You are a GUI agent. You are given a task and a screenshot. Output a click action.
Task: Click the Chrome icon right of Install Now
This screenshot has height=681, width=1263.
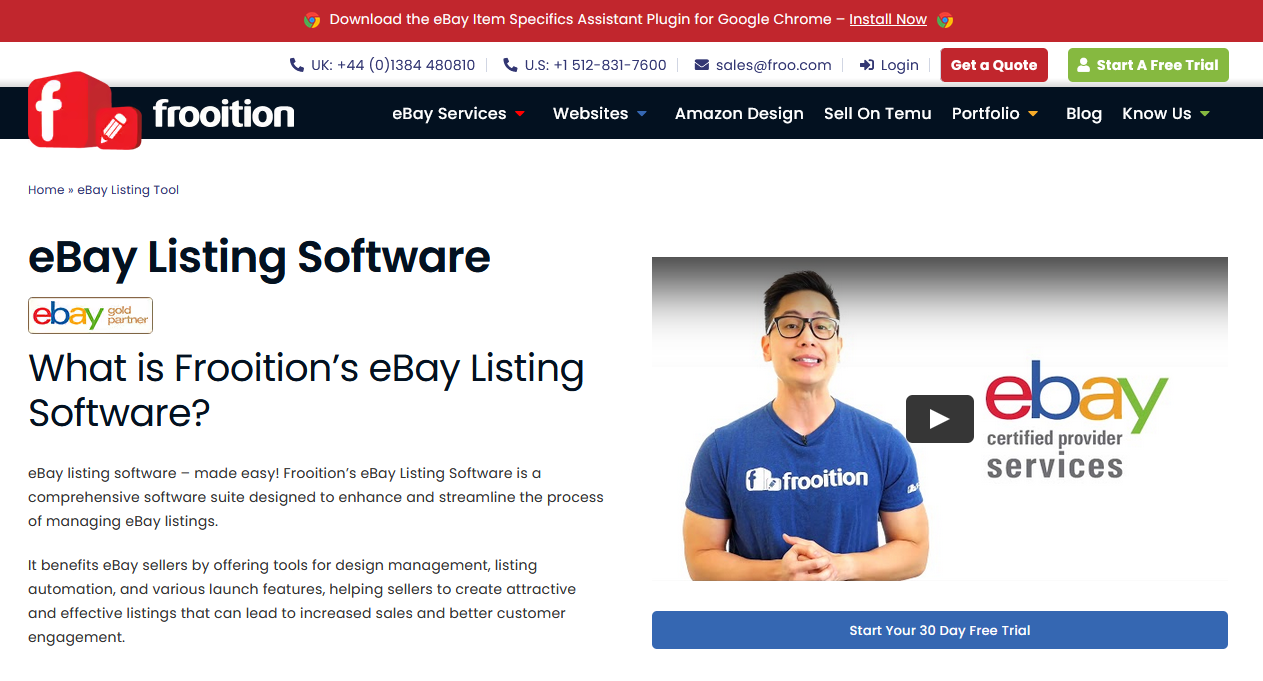[945, 20]
